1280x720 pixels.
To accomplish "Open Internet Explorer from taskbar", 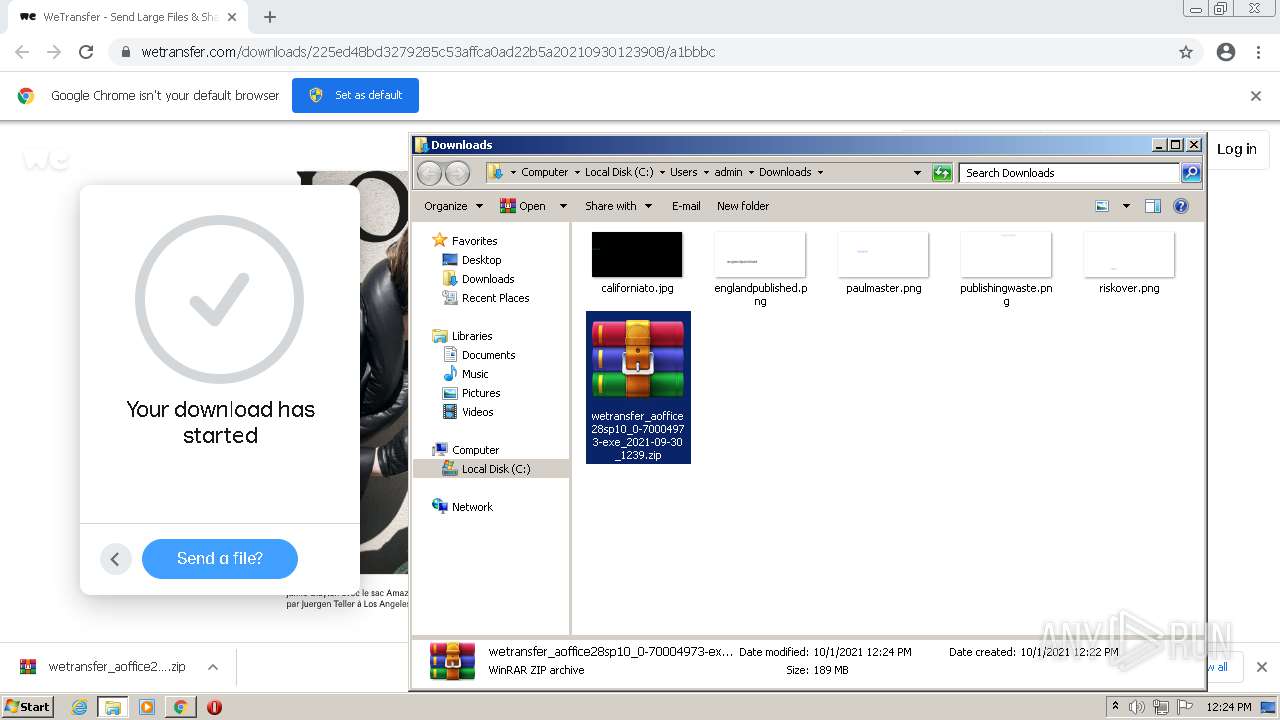I will click(80, 707).
